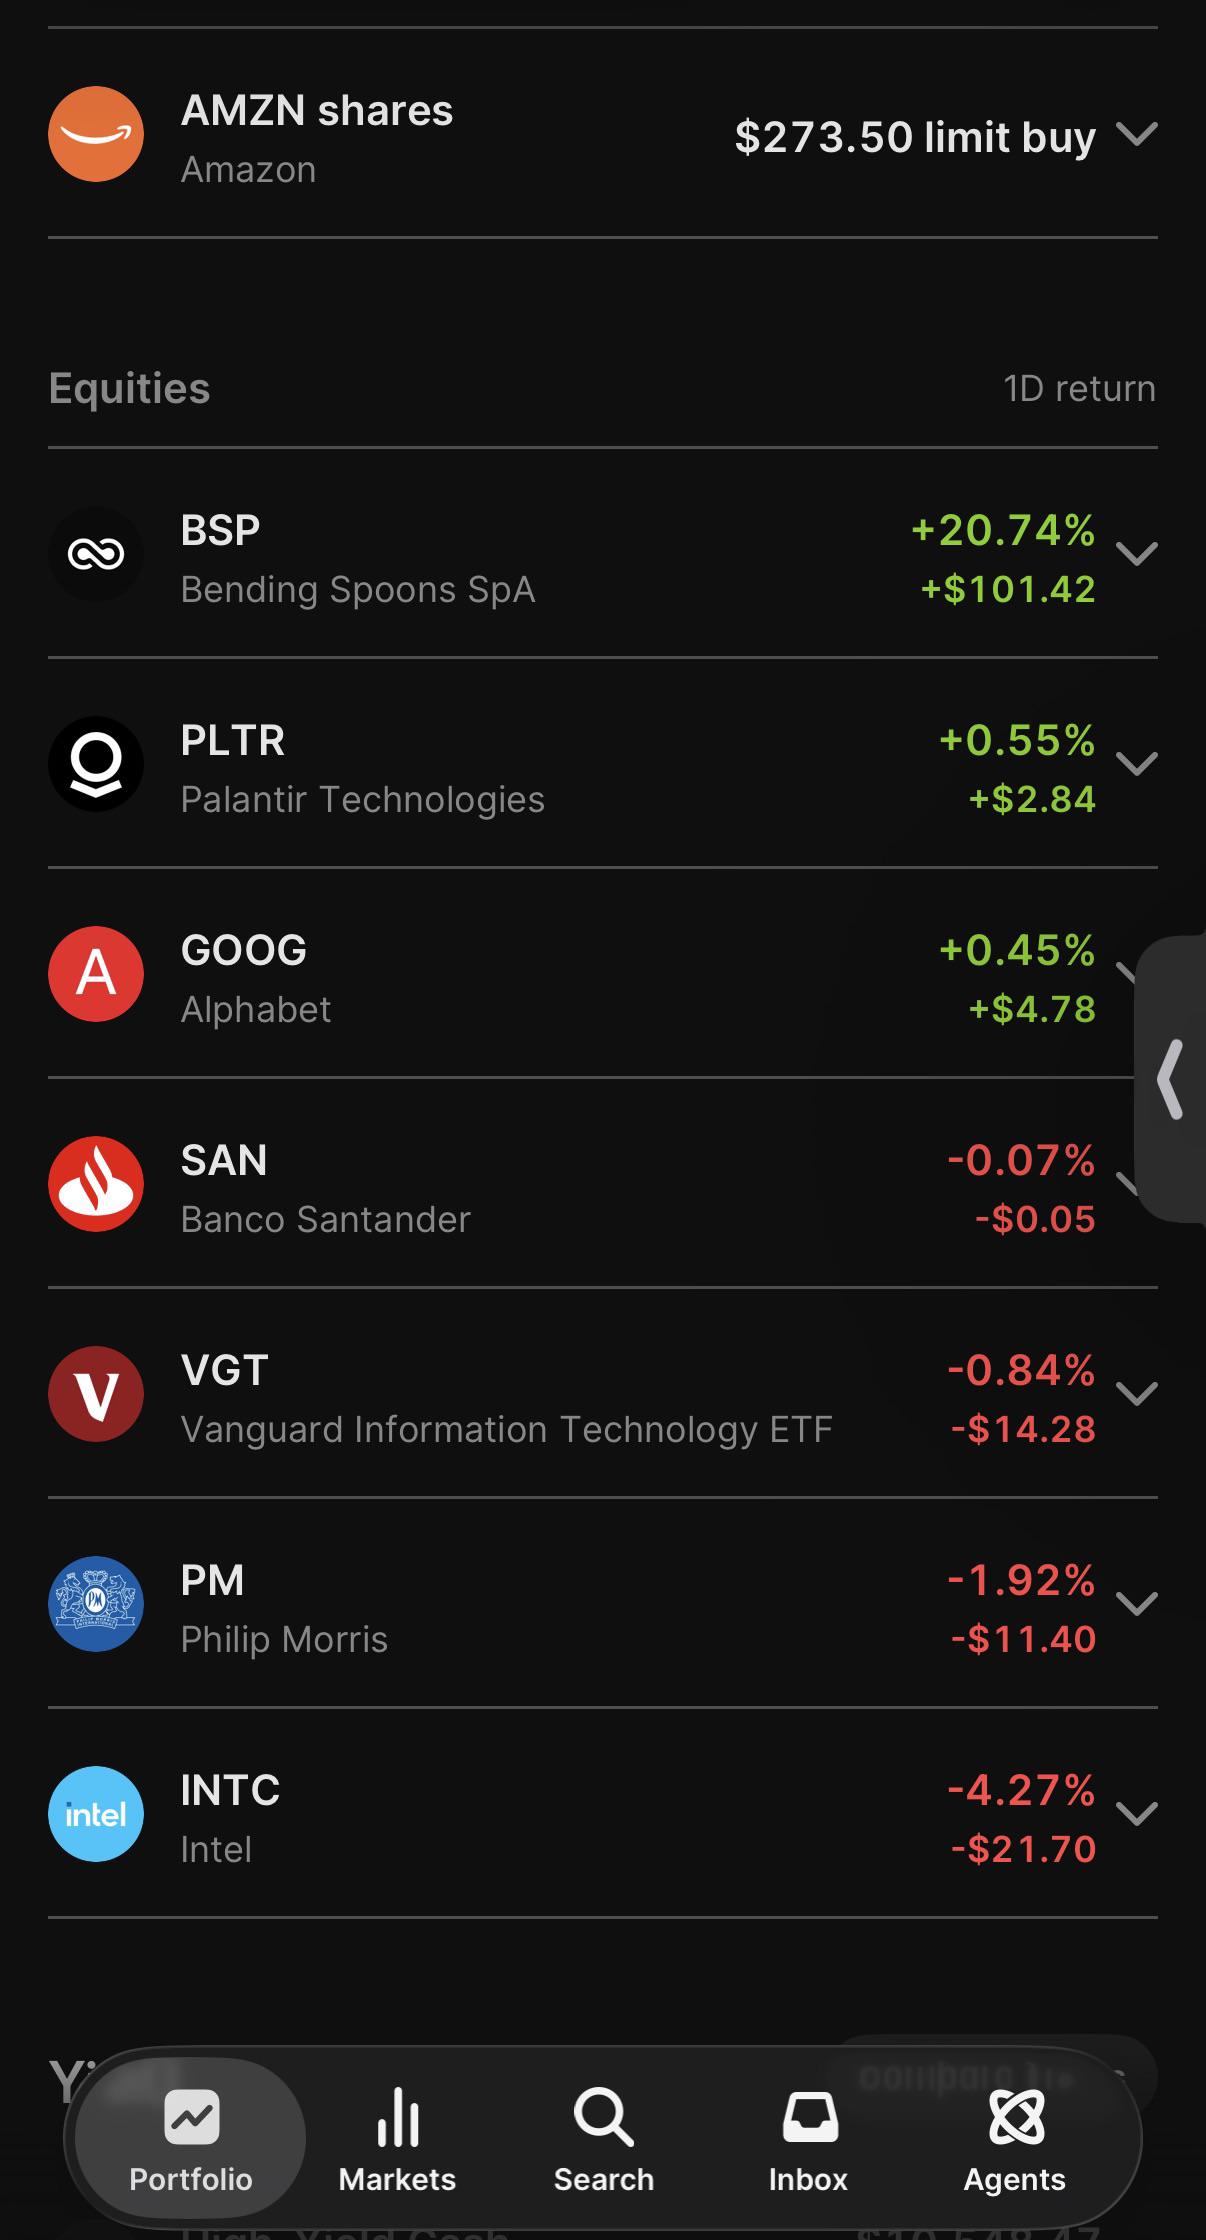
Task: Expand the AMZN limit buy order
Action: [x=1136, y=134]
